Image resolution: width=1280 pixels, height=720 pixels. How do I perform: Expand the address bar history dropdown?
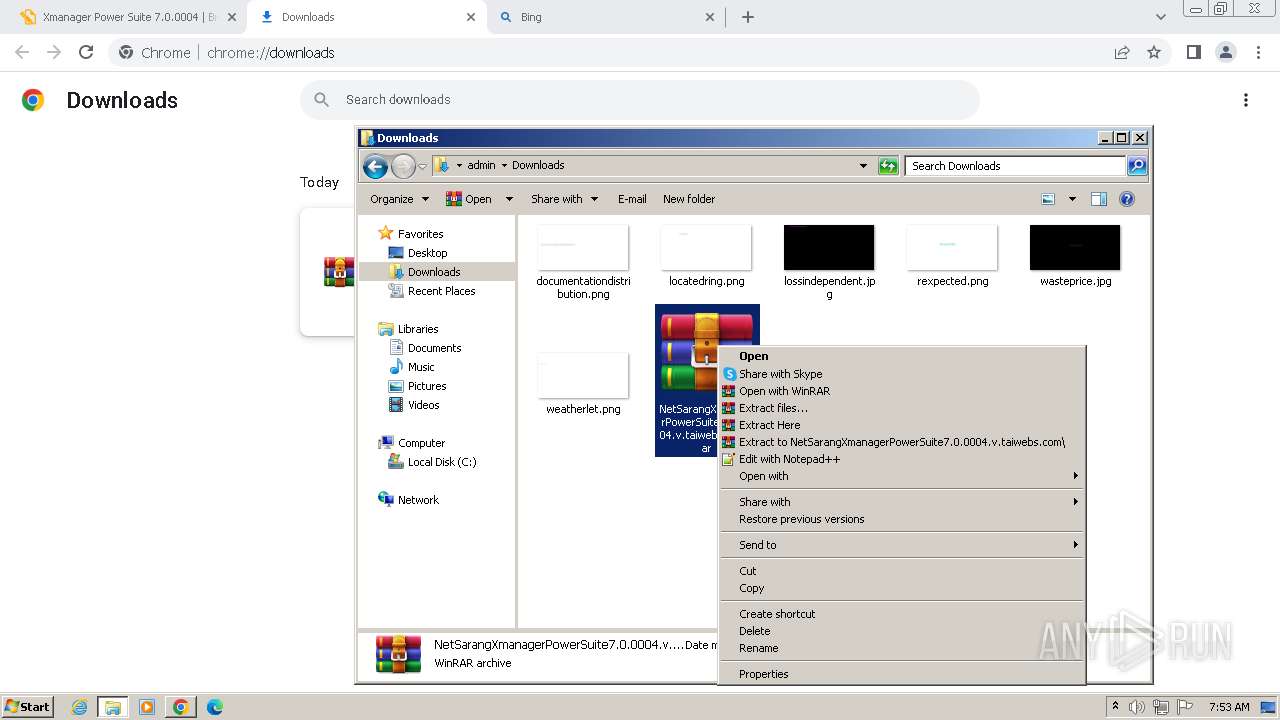pos(863,166)
